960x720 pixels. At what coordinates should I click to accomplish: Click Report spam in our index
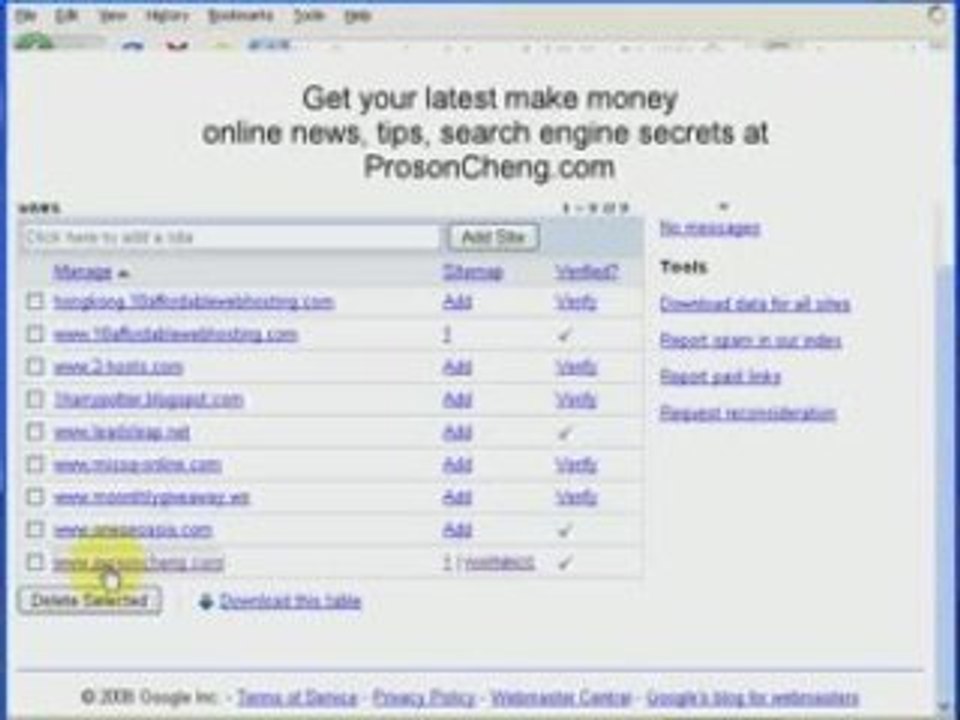(x=750, y=340)
